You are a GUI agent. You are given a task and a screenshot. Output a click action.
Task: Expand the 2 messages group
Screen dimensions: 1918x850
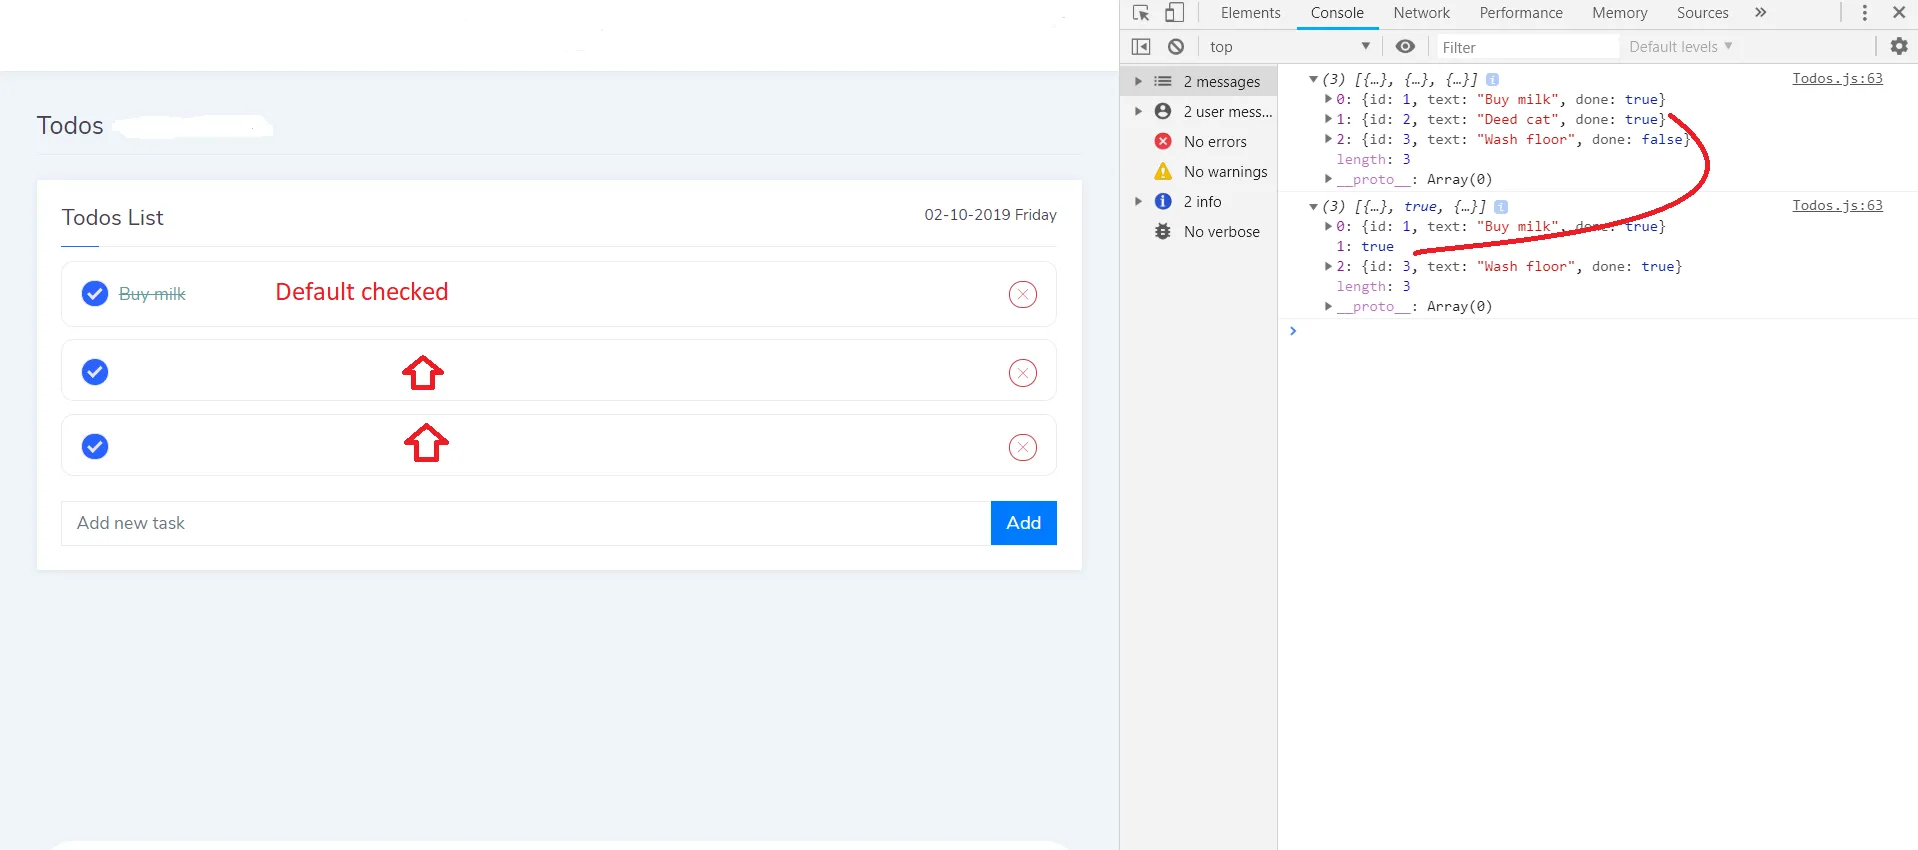1138,82
